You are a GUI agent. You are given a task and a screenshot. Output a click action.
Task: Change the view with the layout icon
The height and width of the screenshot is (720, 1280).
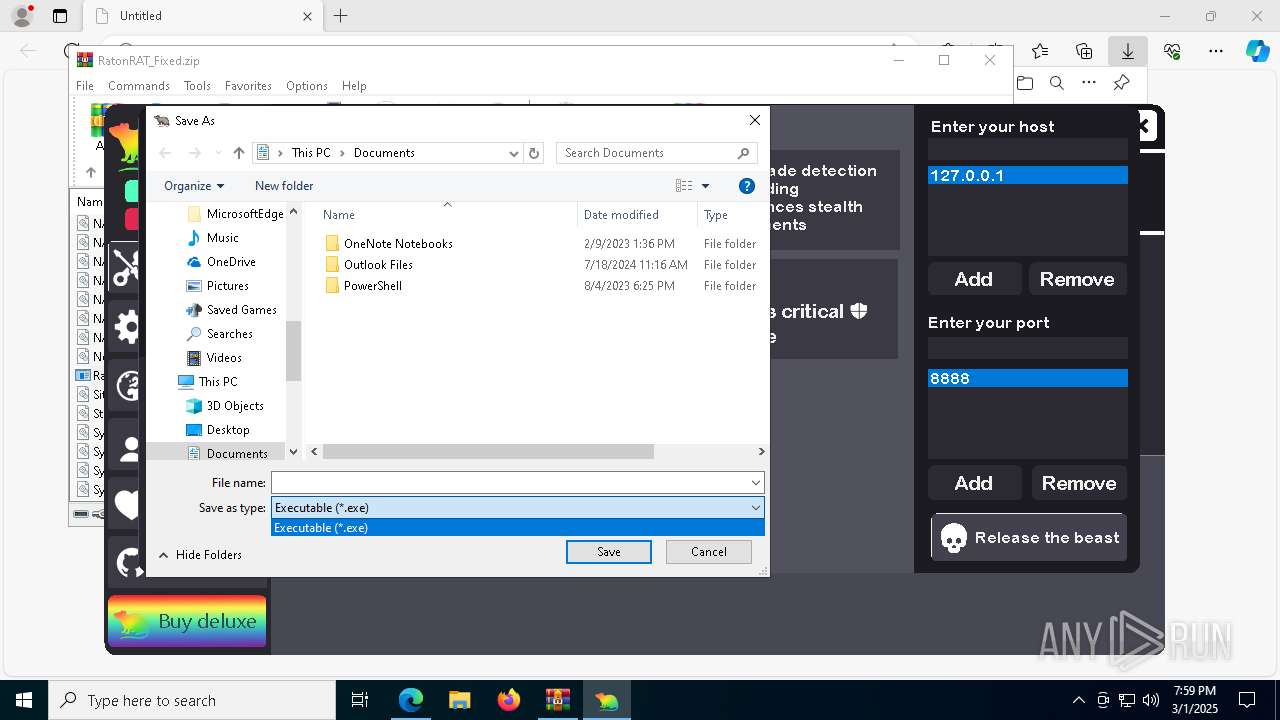684,186
